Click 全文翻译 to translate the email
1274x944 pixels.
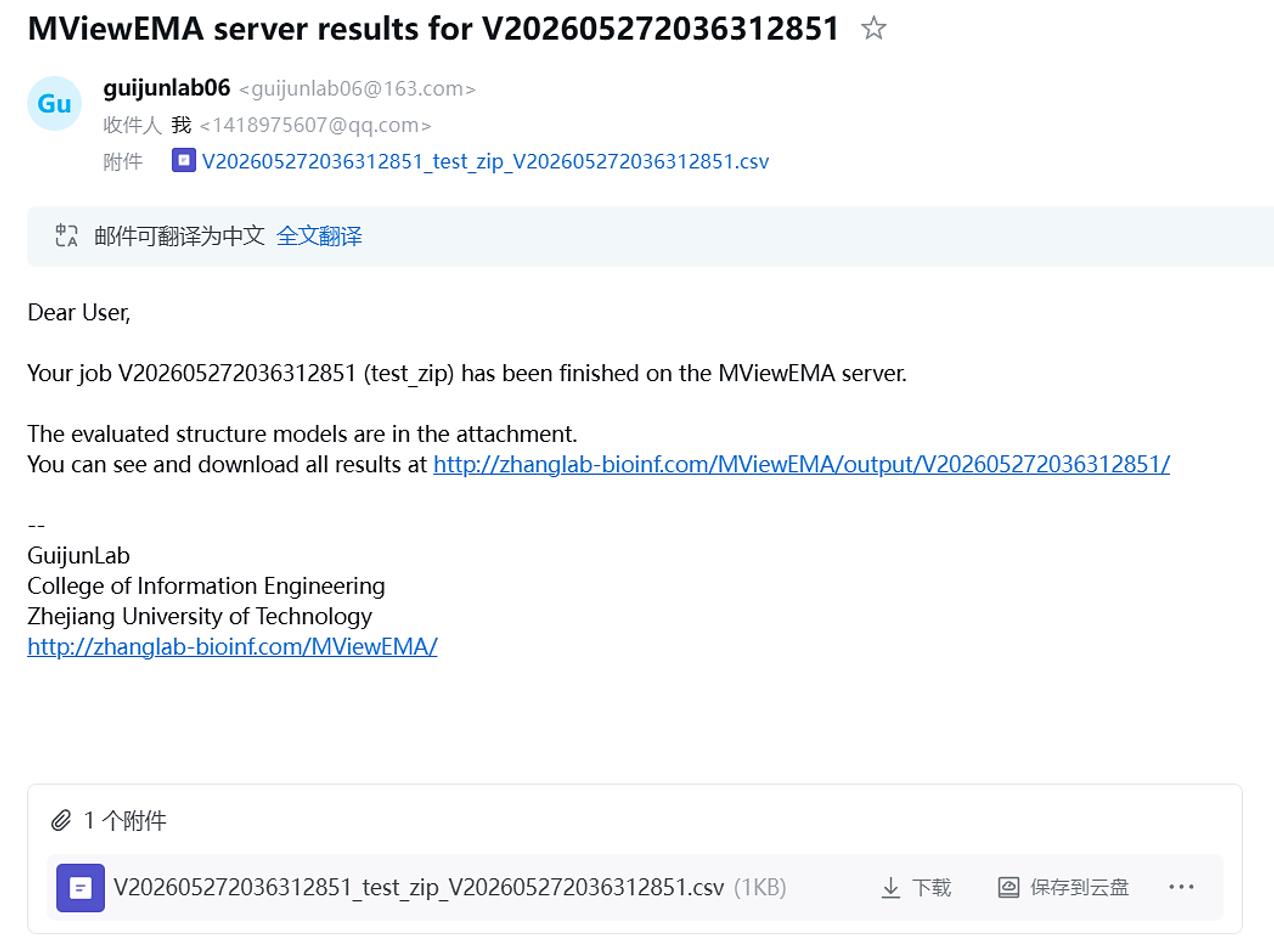[x=319, y=236]
